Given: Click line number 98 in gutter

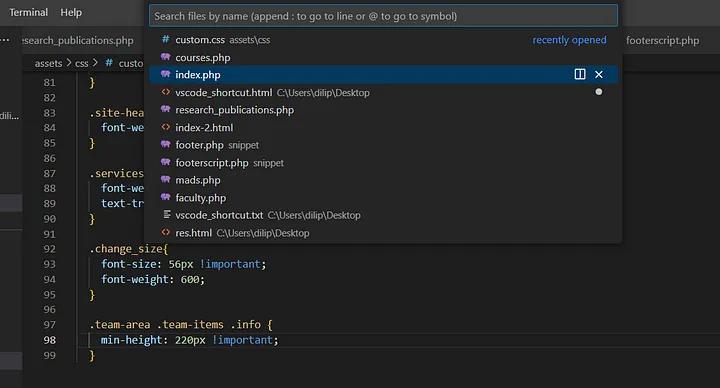Looking at the screenshot, I should point(50,340).
